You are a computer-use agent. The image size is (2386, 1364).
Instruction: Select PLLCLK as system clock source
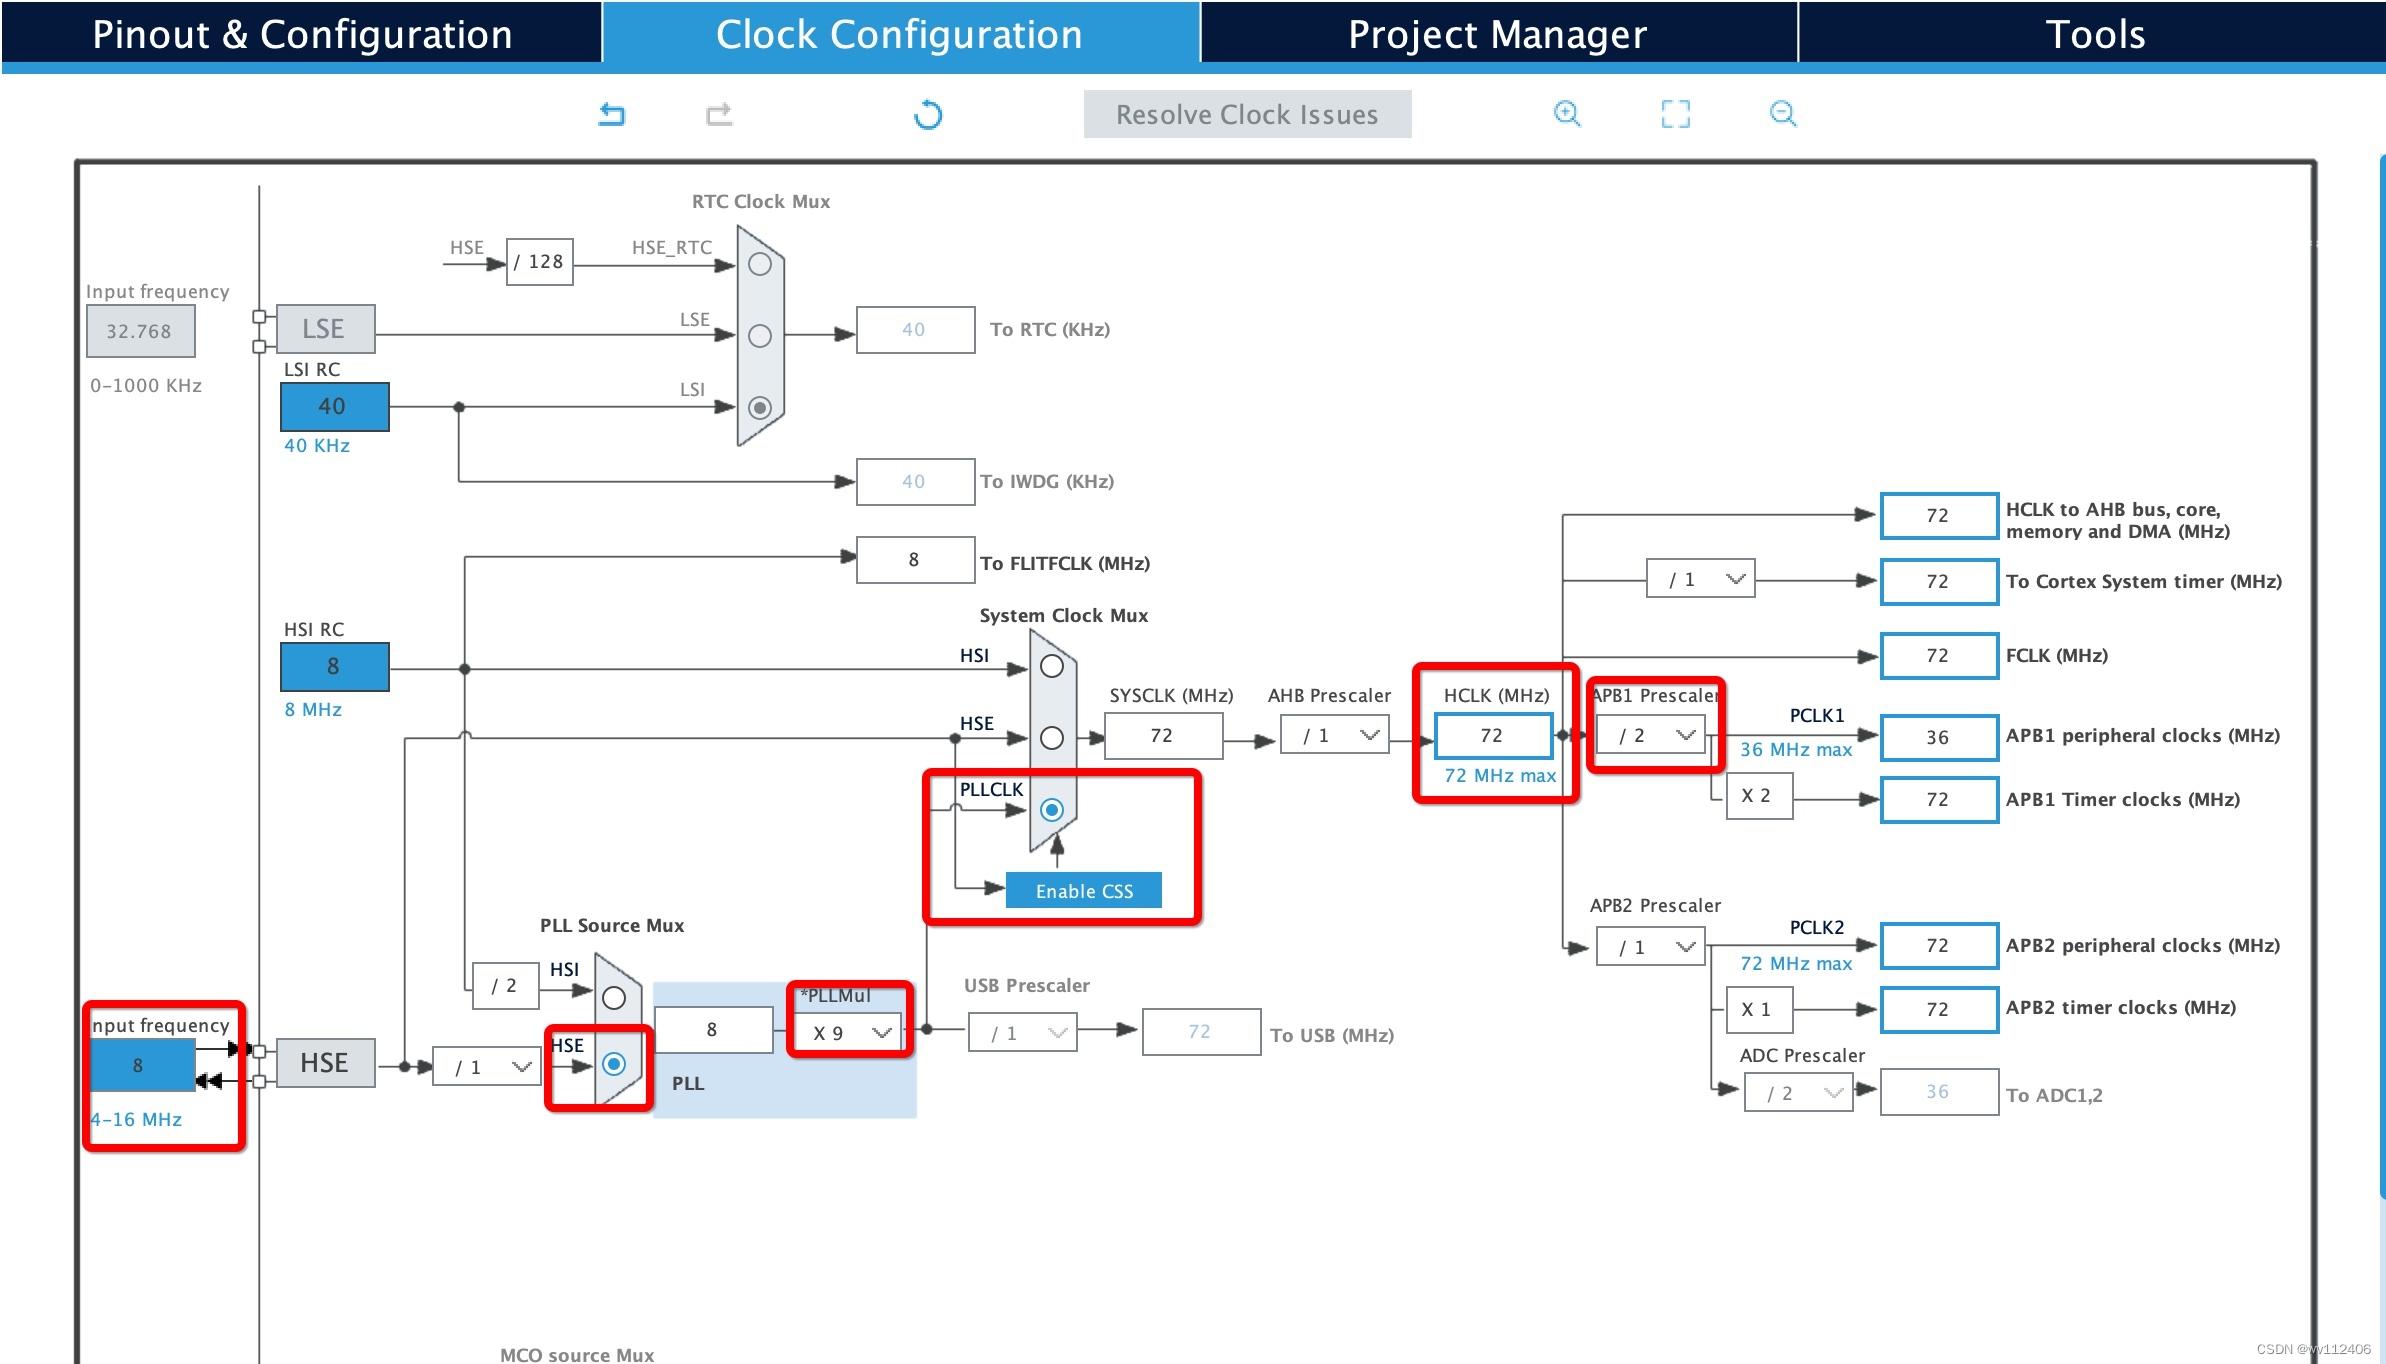point(1051,810)
